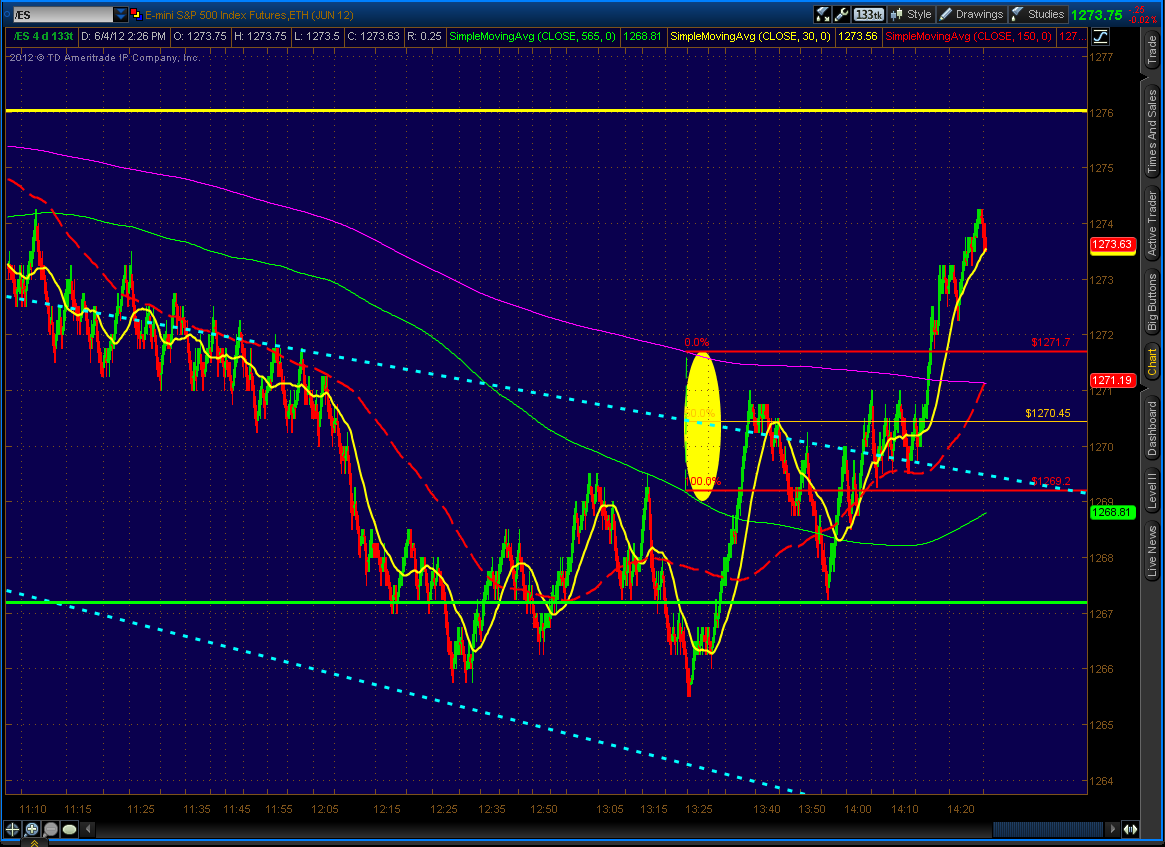Viewport: 1165px width, 847px height.
Task: Click the date readout D: 6/4/12 2:26 PM
Action: tap(123, 36)
